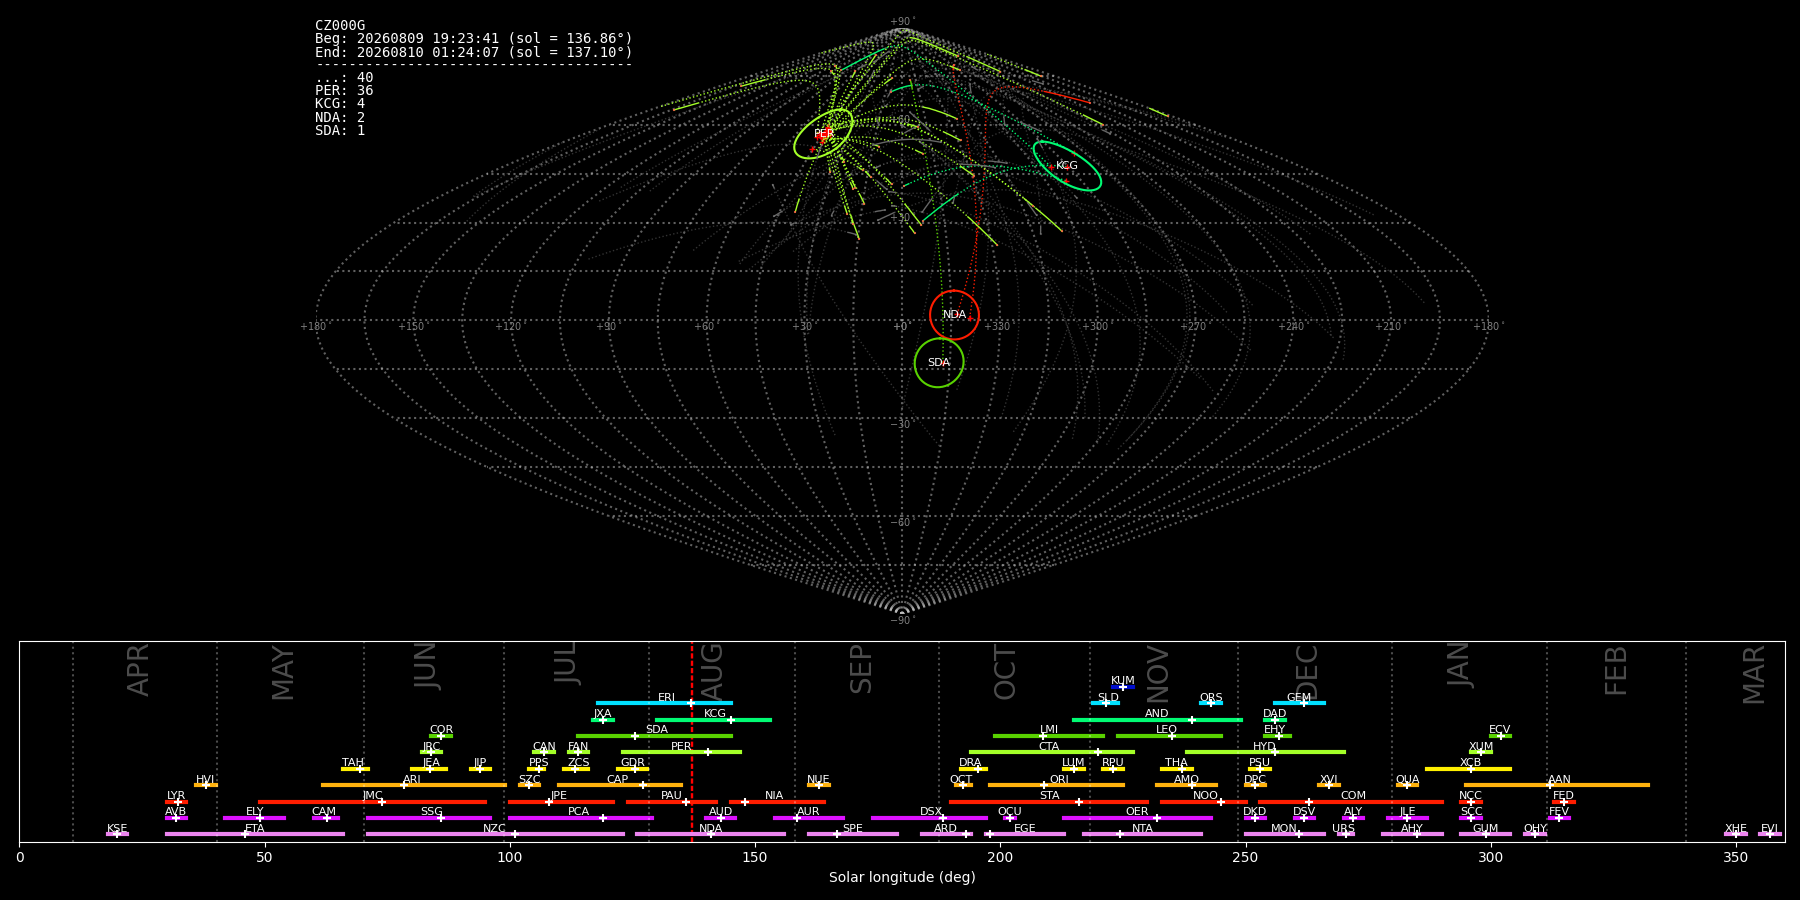Click the Solar longitude axis label
This screenshot has height=900, width=1800.
(x=902, y=877)
